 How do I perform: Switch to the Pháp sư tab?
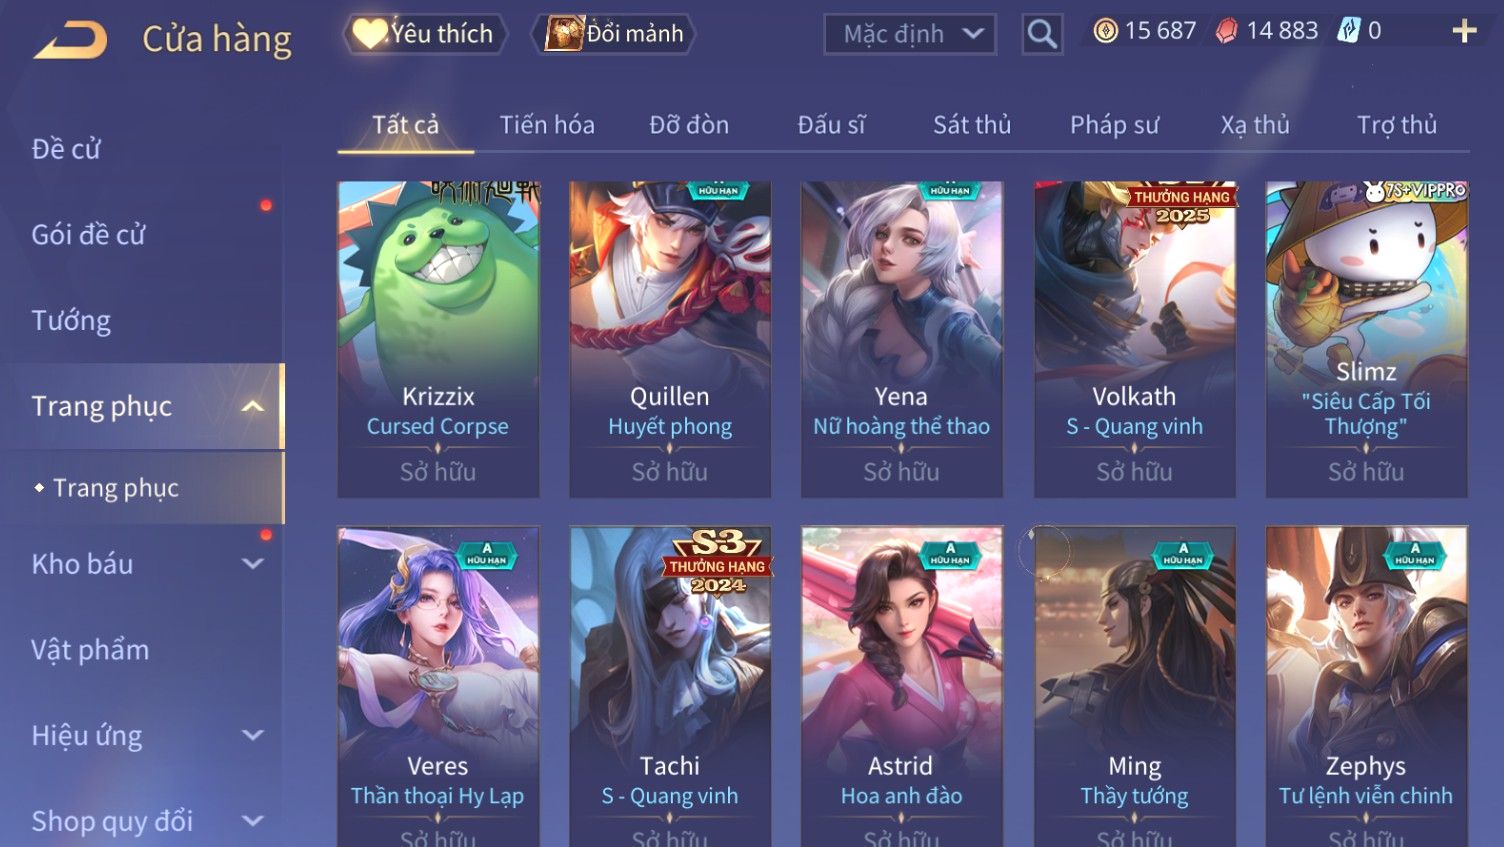coord(1114,125)
